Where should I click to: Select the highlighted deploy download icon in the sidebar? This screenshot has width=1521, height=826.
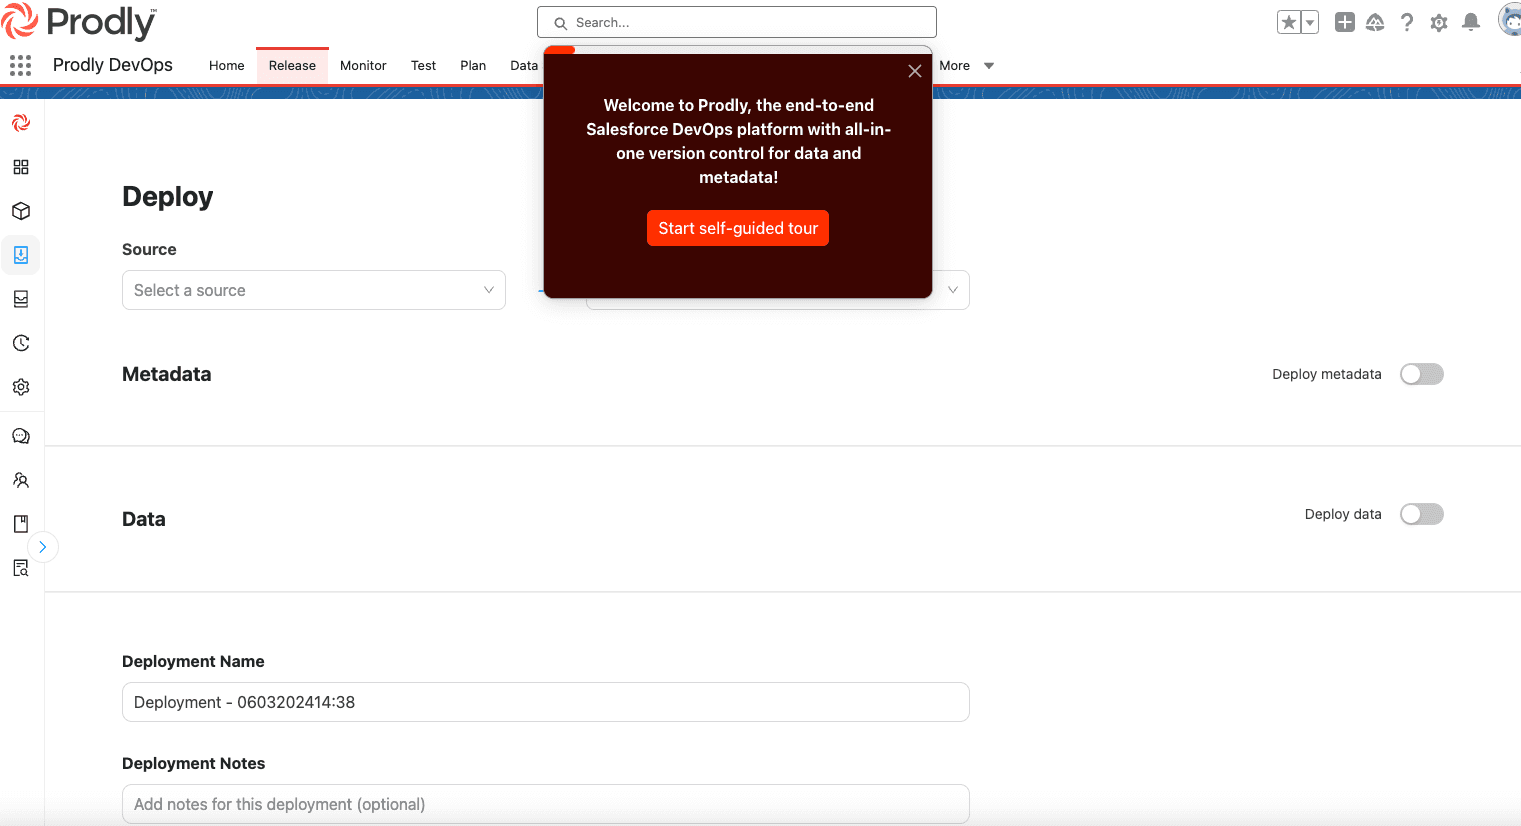[21, 255]
